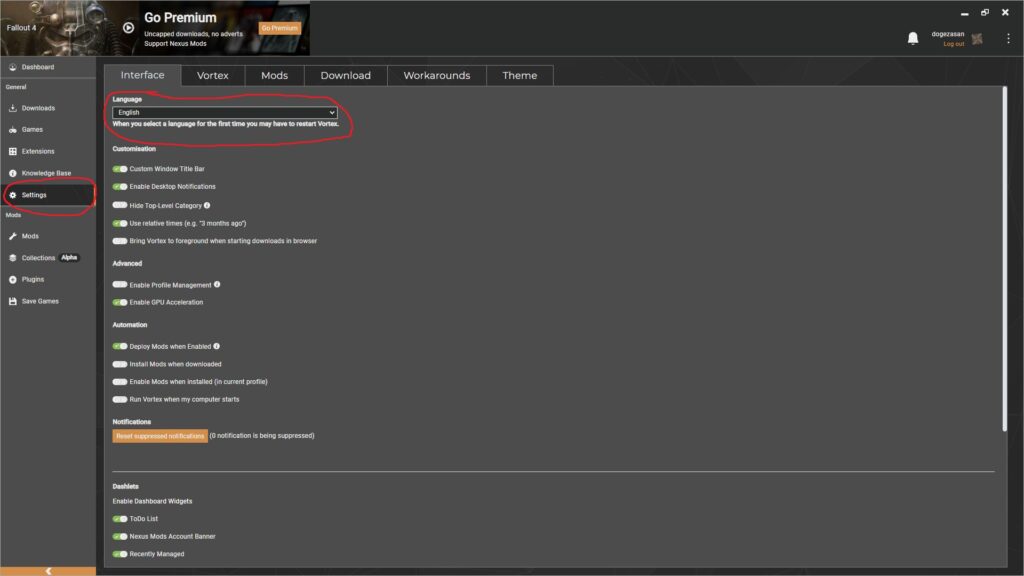
Task: Disable Enable Desktop Notifications switch
Action: (x=120, y=187)
